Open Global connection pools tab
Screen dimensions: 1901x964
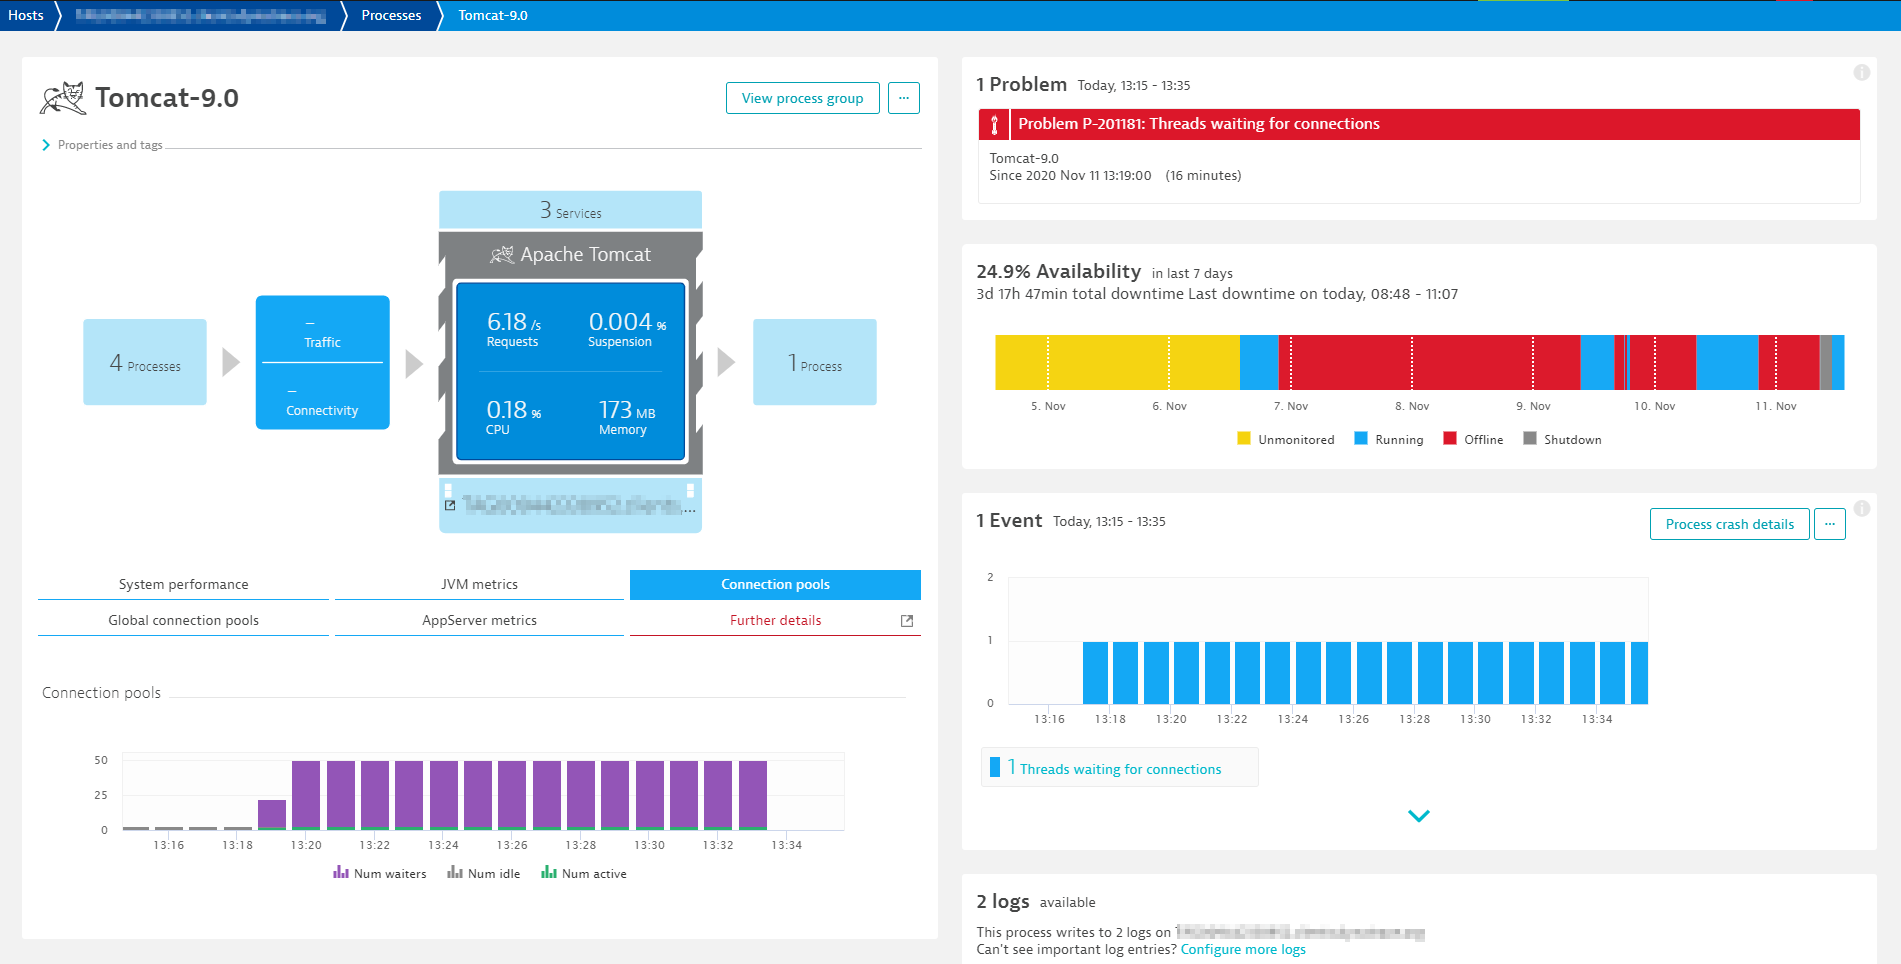pyautogui.click(x=183, y=621)
